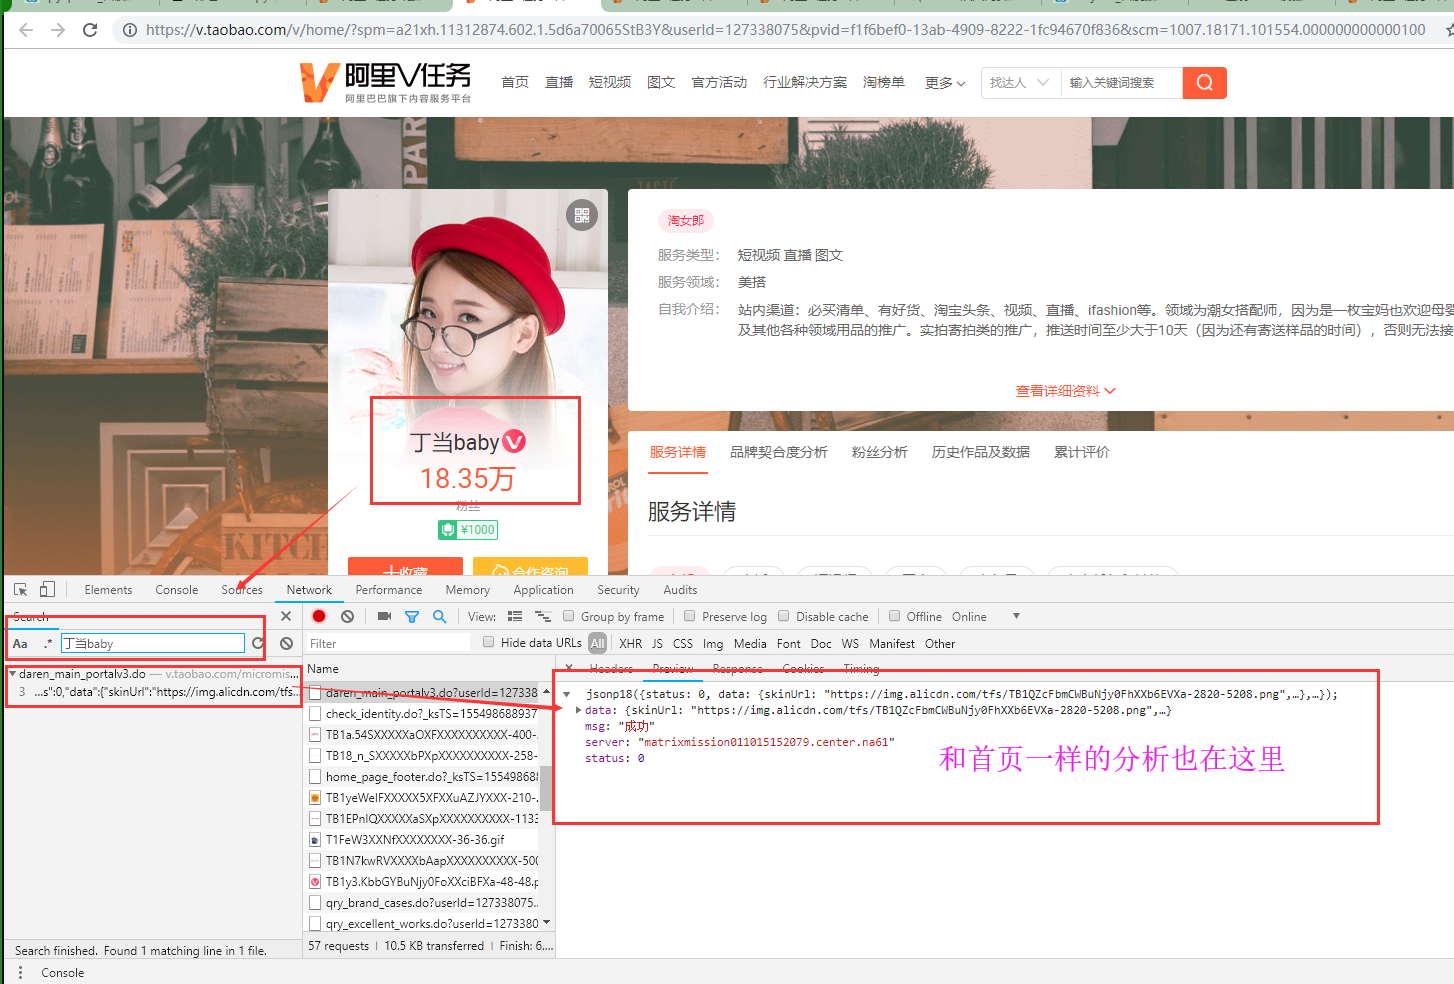The height and width of the screenshot is (984, 1454).
Task: Click the orange search button on site header
Action: click(x=1204, y=83)
